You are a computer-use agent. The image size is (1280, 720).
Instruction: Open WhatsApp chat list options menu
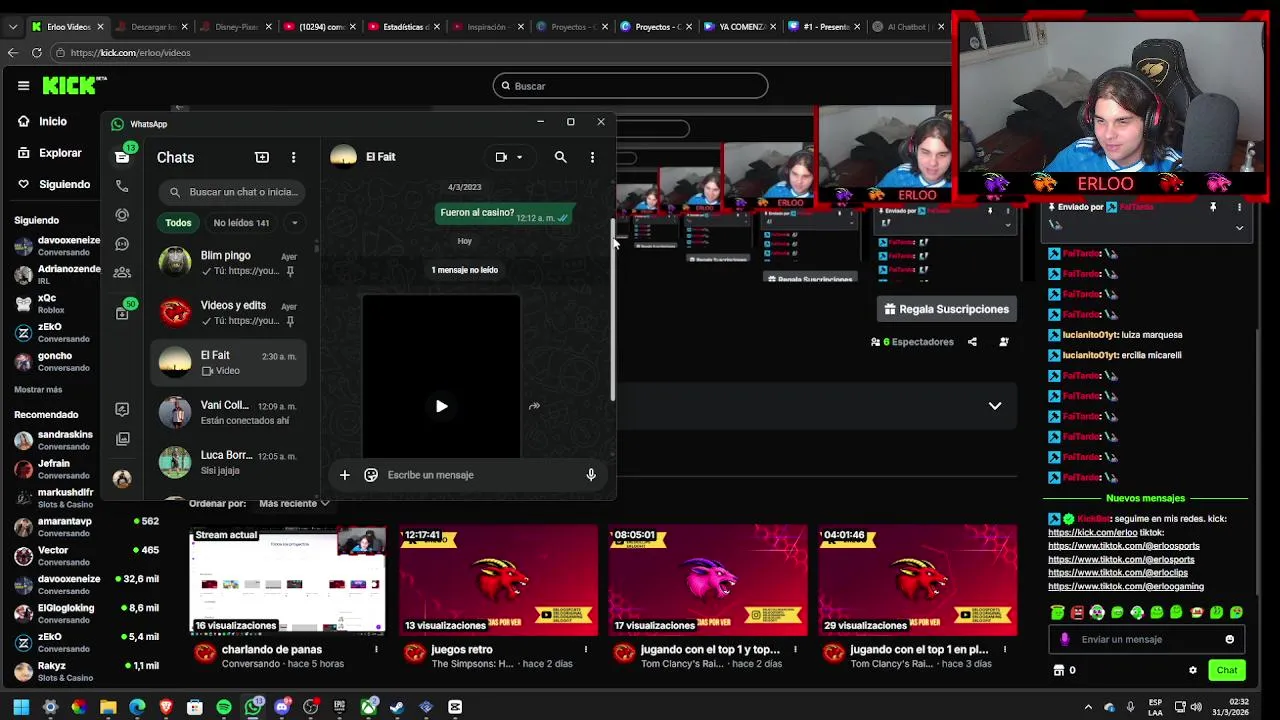tap(293, 157)
